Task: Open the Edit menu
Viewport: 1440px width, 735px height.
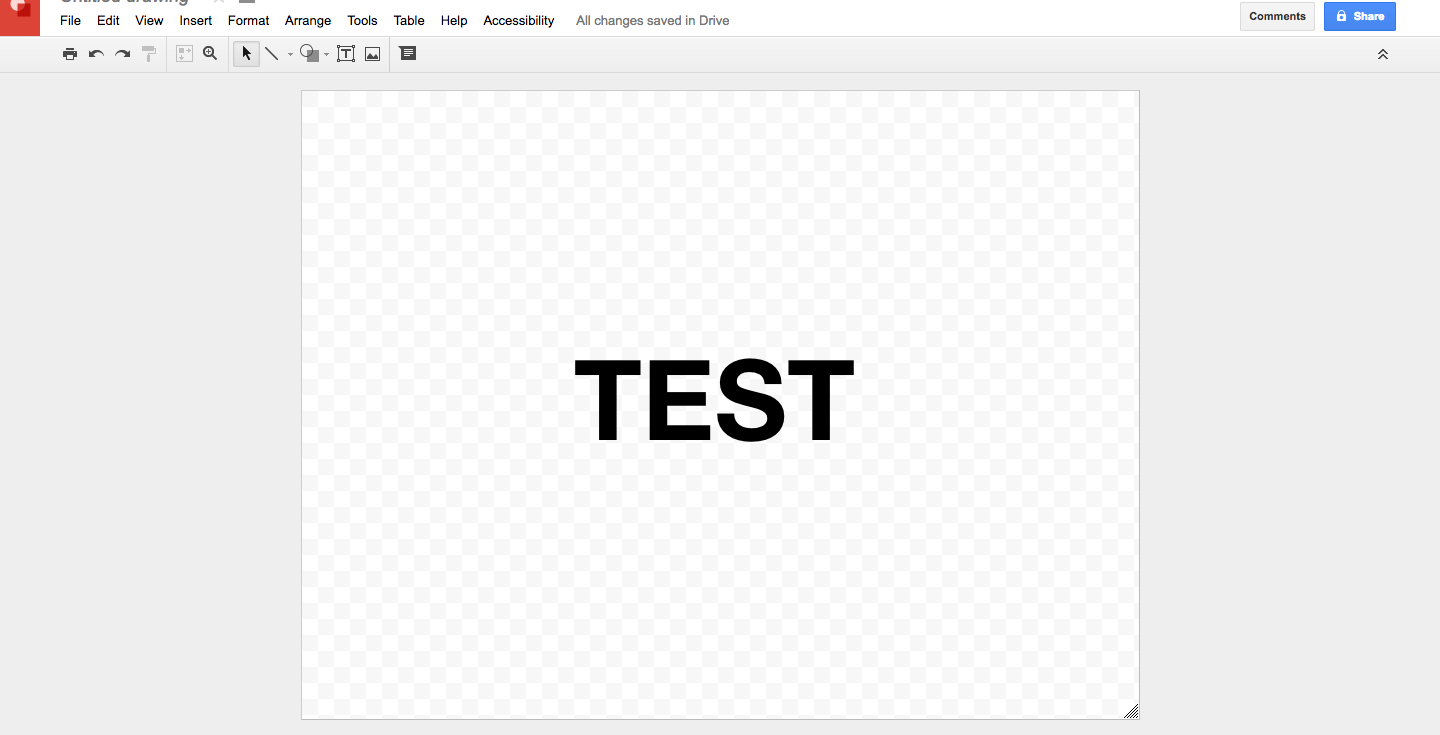Action: tap(108, 20)
